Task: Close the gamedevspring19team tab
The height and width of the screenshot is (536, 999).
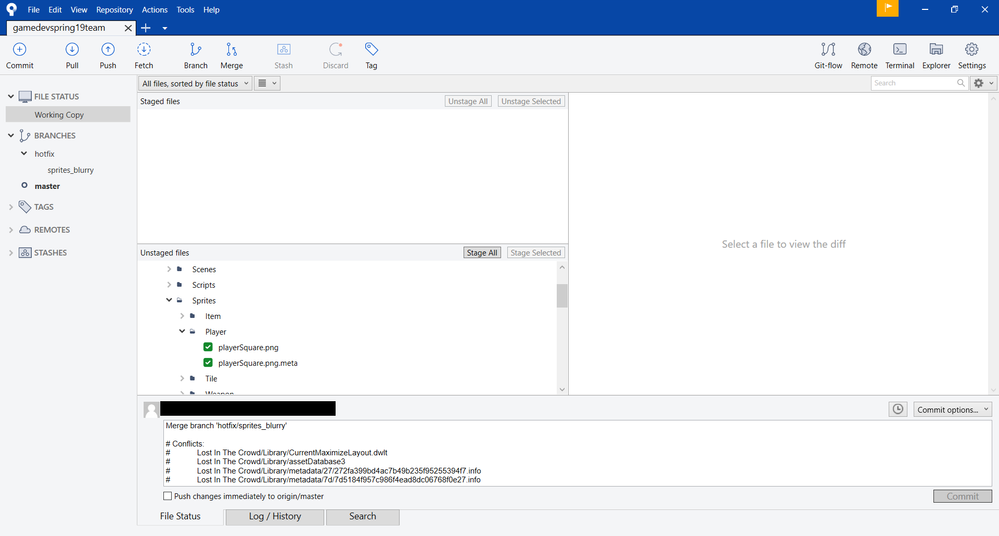Action: tap(128, 28)
